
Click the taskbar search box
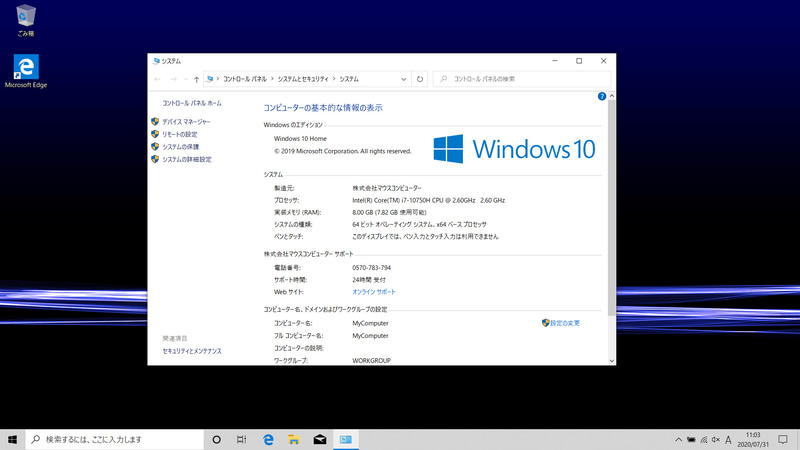(114, 439)
